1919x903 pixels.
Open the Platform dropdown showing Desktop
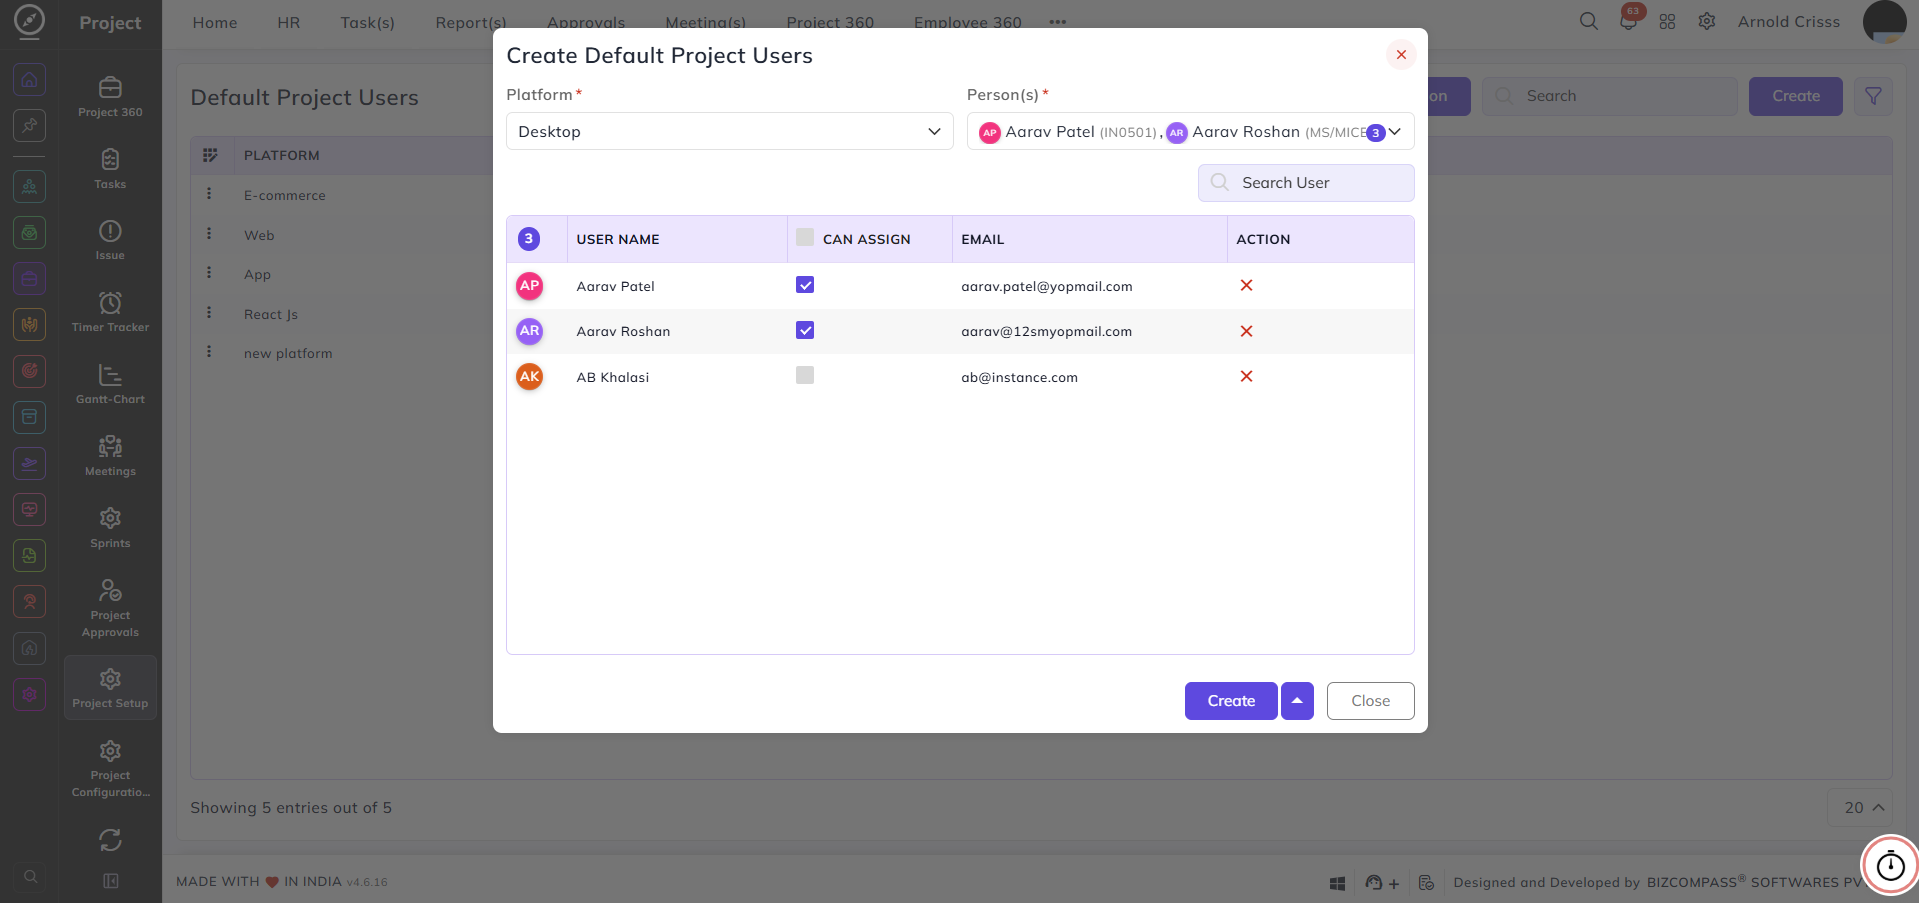tap(729, 131)
